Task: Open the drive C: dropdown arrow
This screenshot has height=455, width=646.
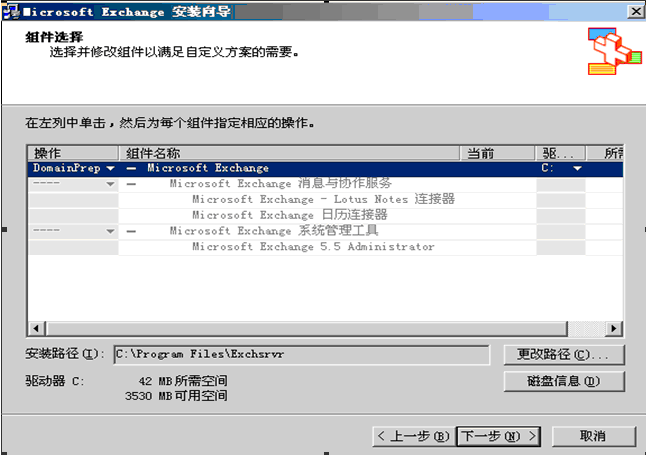Action: [578, 169]
